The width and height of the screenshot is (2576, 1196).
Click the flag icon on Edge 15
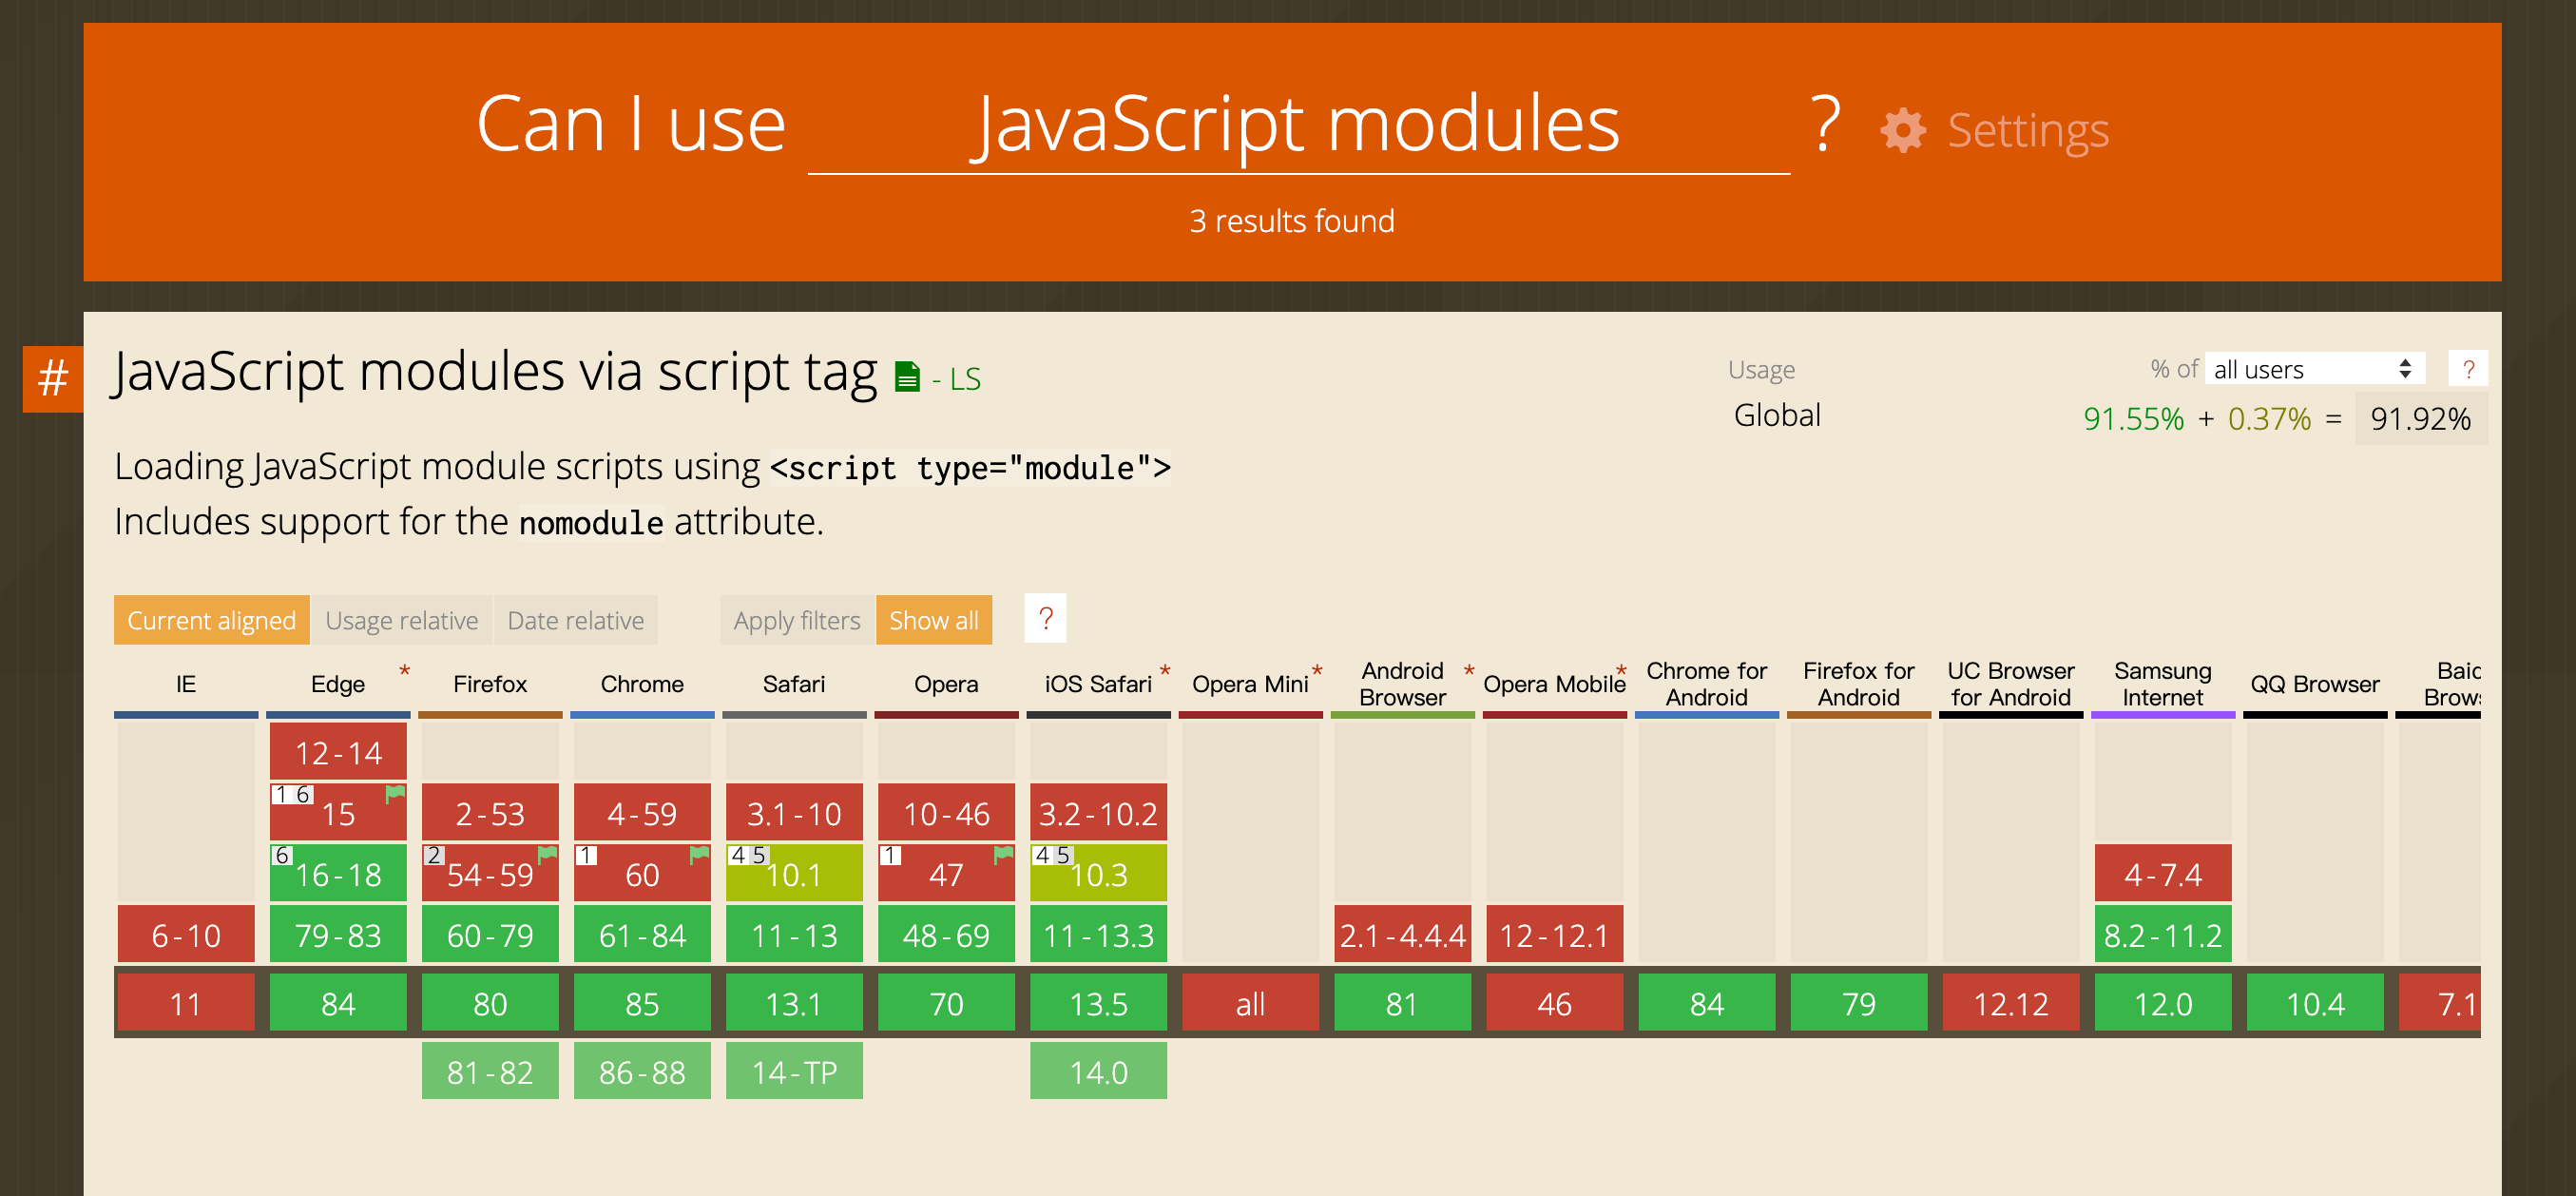tap(396, 794)
